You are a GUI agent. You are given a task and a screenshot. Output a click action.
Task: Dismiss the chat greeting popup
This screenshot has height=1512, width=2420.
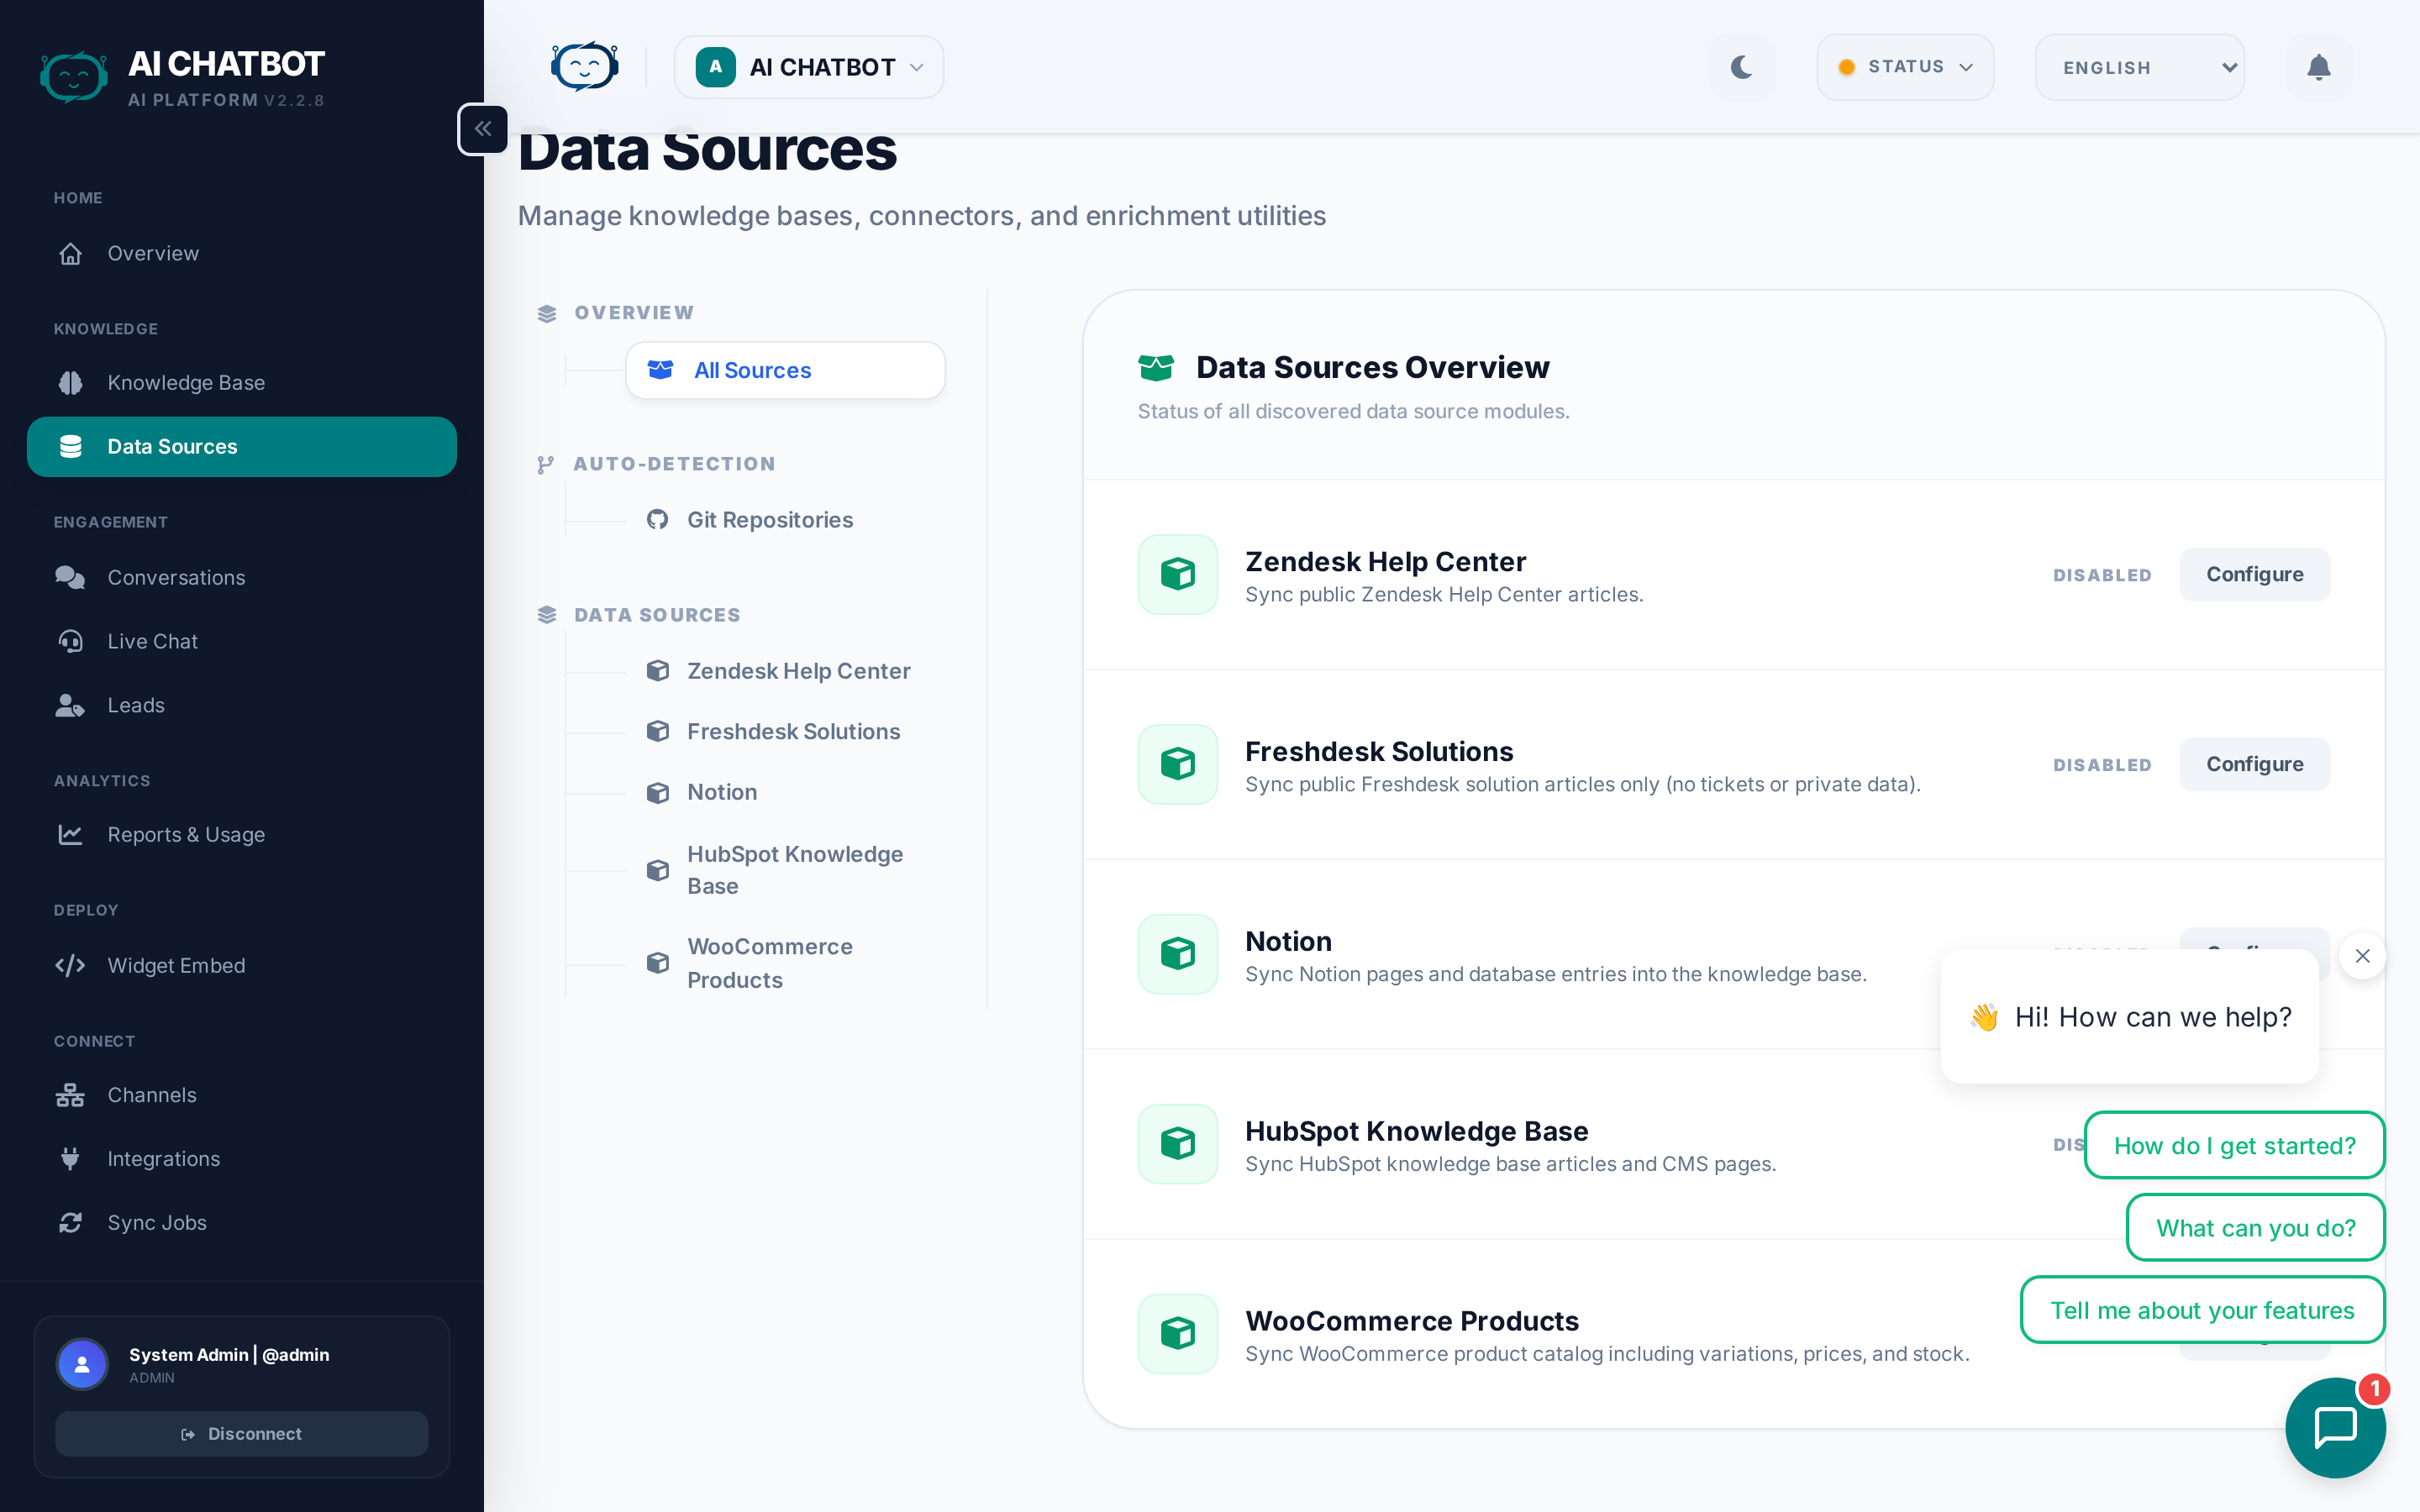pyautogui.click(x=2362, y=956)
